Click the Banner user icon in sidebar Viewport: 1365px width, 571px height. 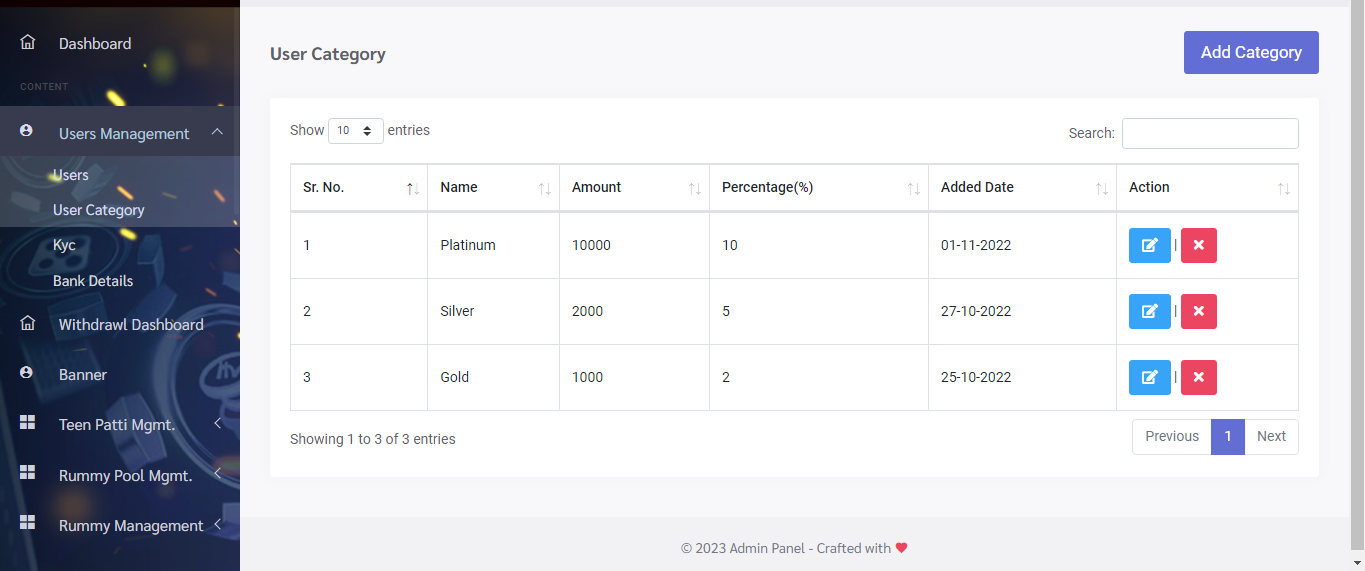(x=27, y=373)
